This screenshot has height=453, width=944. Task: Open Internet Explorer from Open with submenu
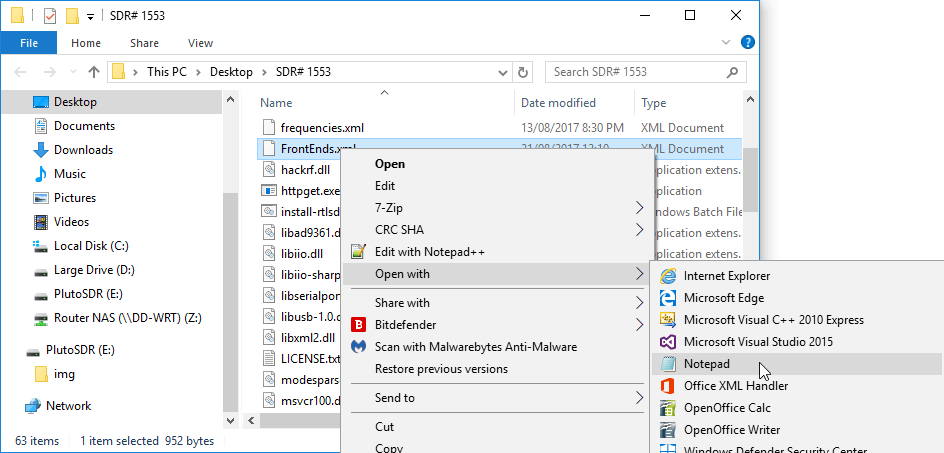727,276
